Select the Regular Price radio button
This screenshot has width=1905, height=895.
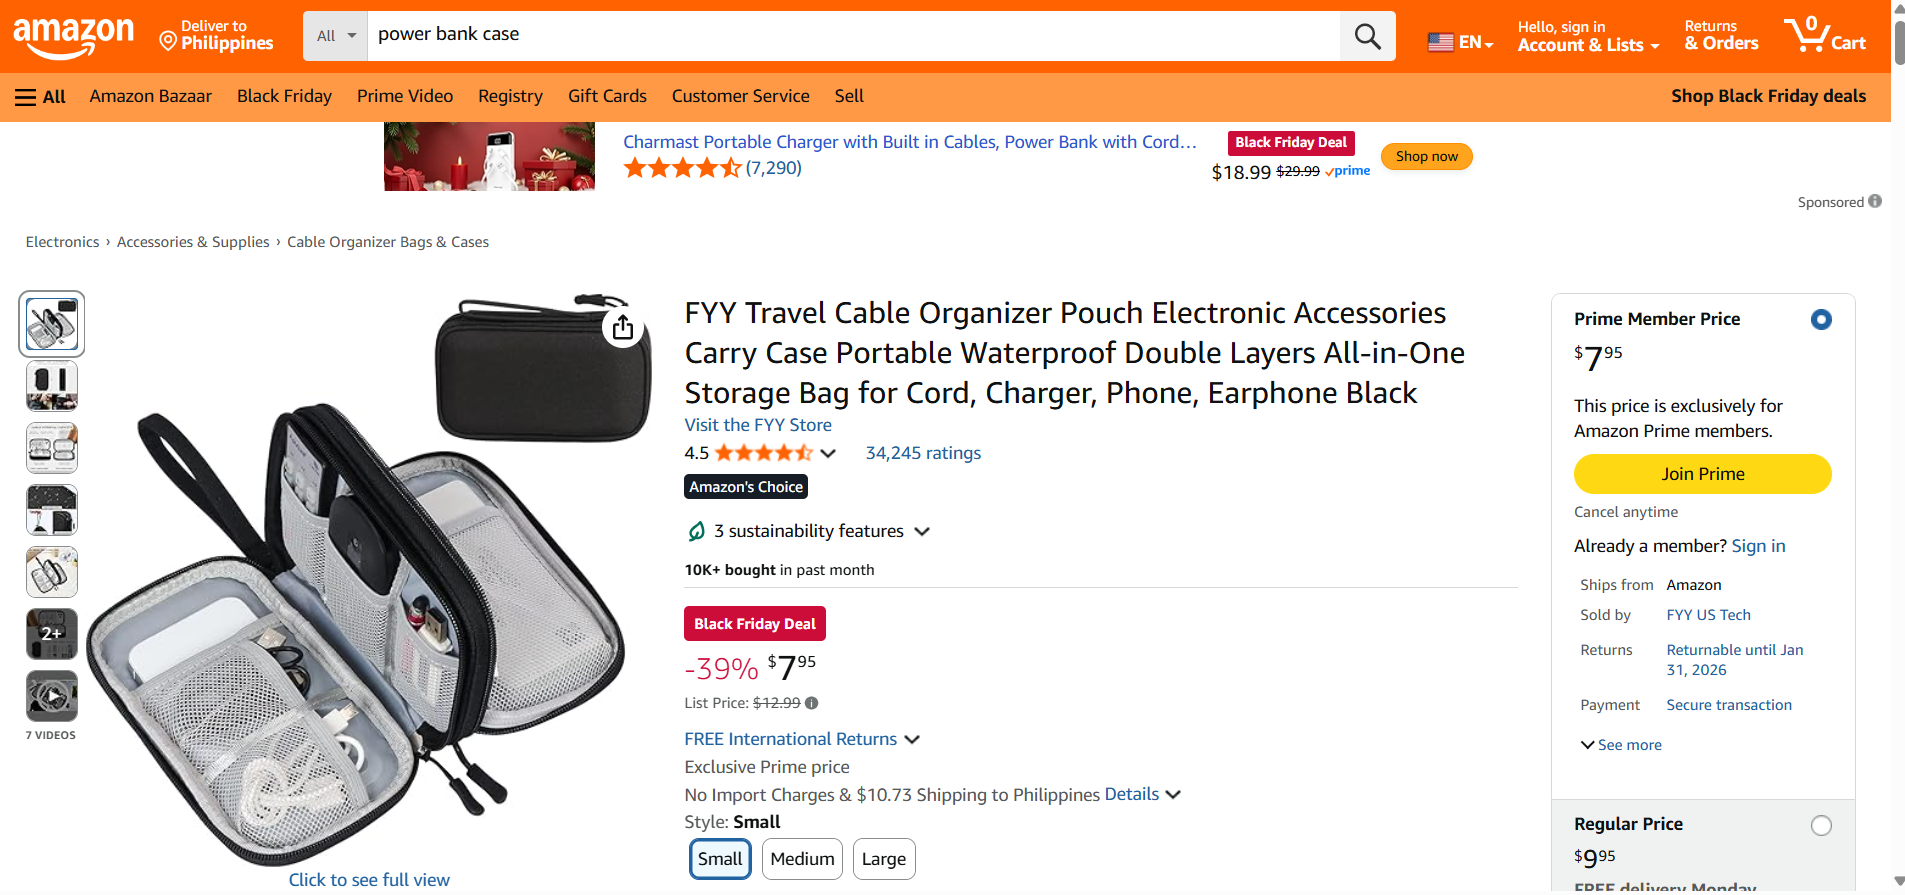click(x=1821, y=826)
